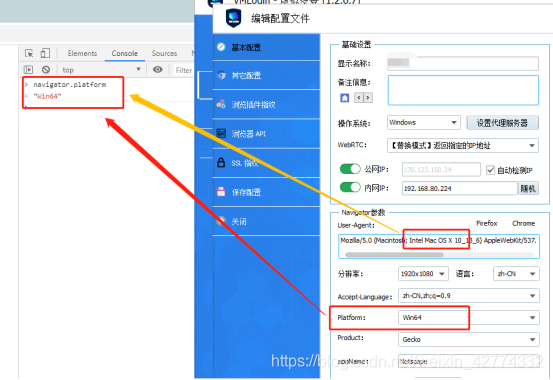Image resolution: width=553 pixels, height=380 pixels.
Task: Click the navigator.platform console command text
Action: [69, 85]
